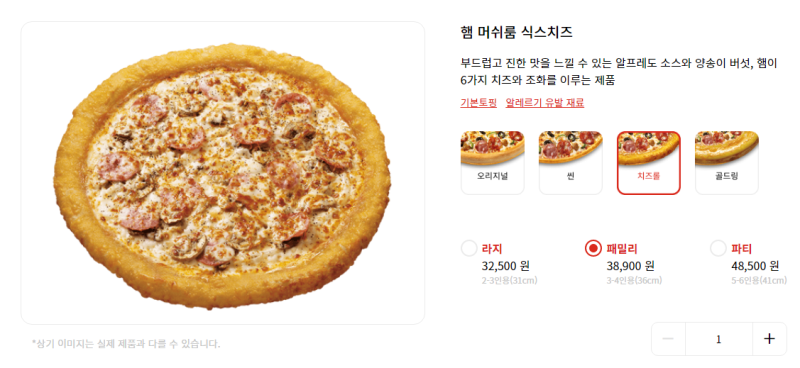Click the quantity number field
The height and width of the screenshot is (368, 800).
click(719, 339)
